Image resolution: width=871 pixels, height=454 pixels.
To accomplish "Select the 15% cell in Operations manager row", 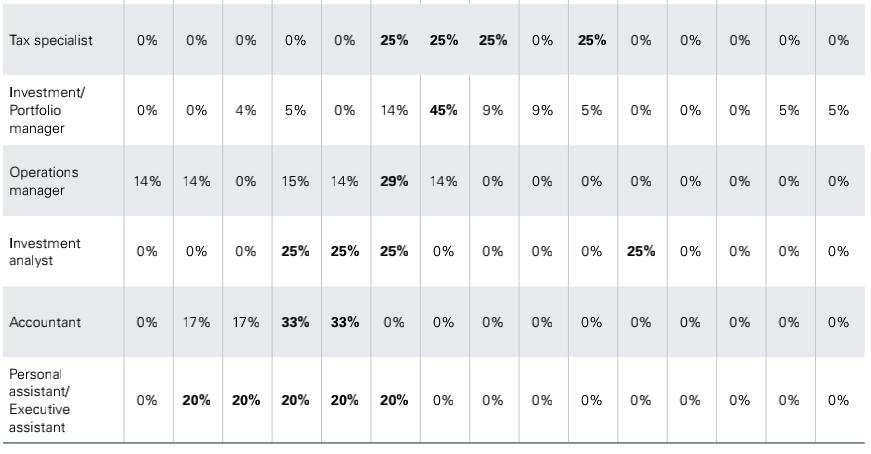I will click(x=295, y=181).
